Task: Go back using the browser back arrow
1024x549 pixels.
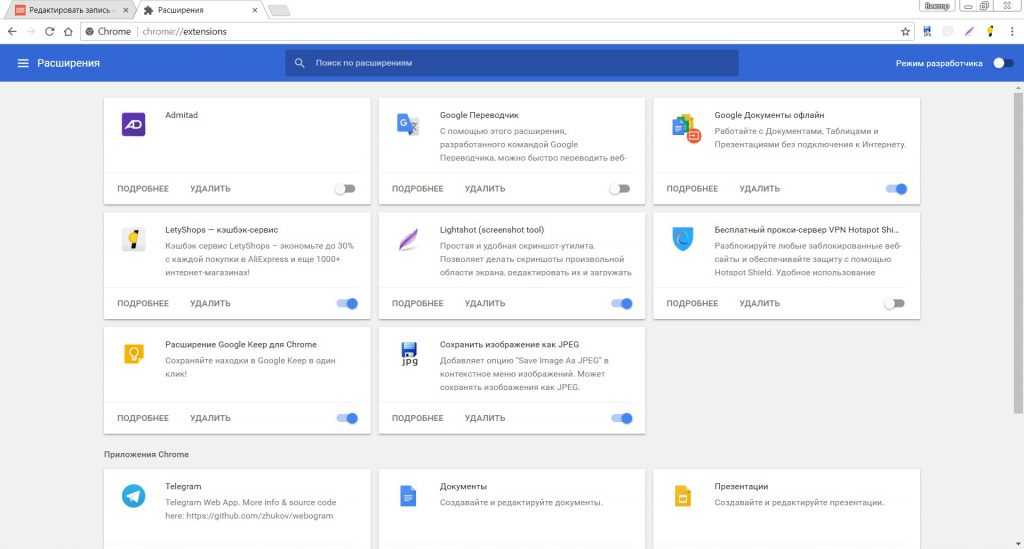Action: (12, 31)
